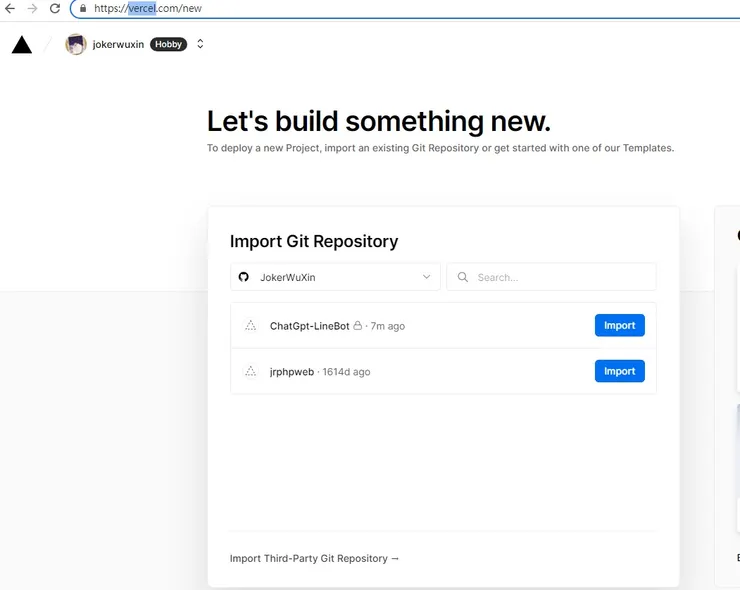Click the chevron in the JokerWuXin selector
This screenshot has height=590, width=740.
(x=426, y=277)
